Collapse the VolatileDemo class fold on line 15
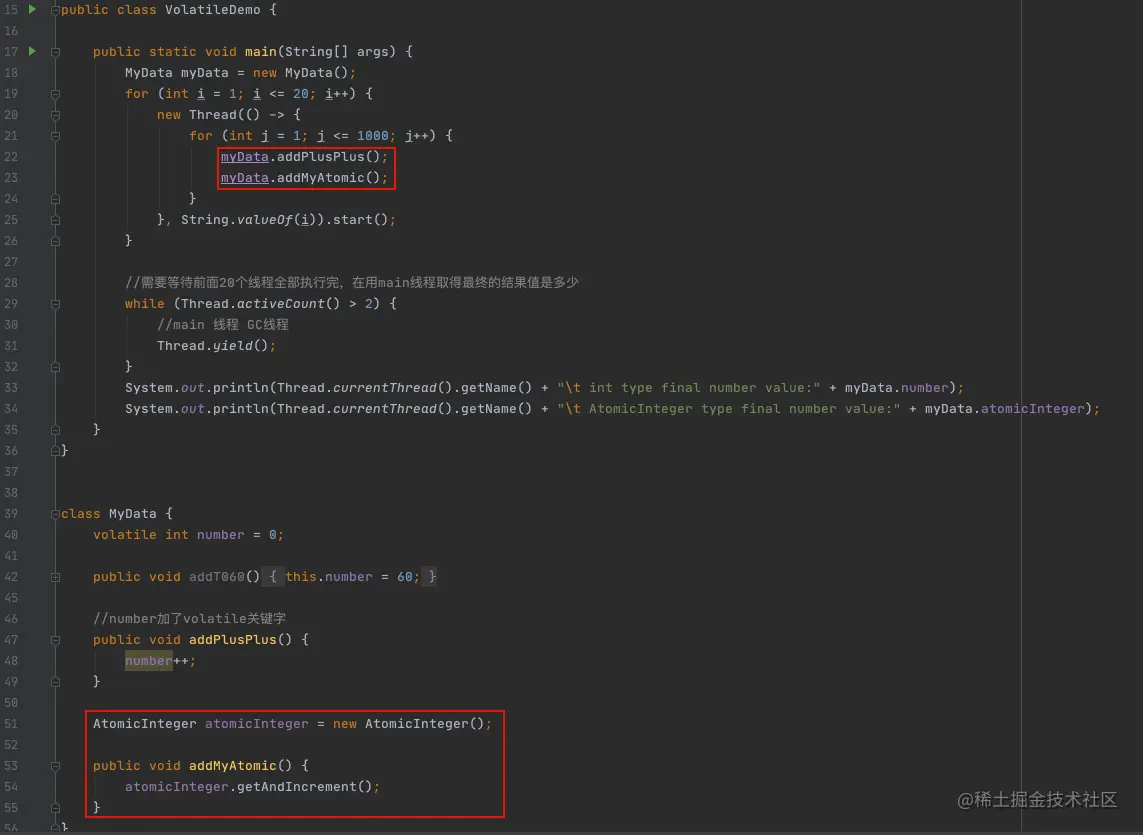This screenshot has width=1143, height=835. tap(55, 10)
